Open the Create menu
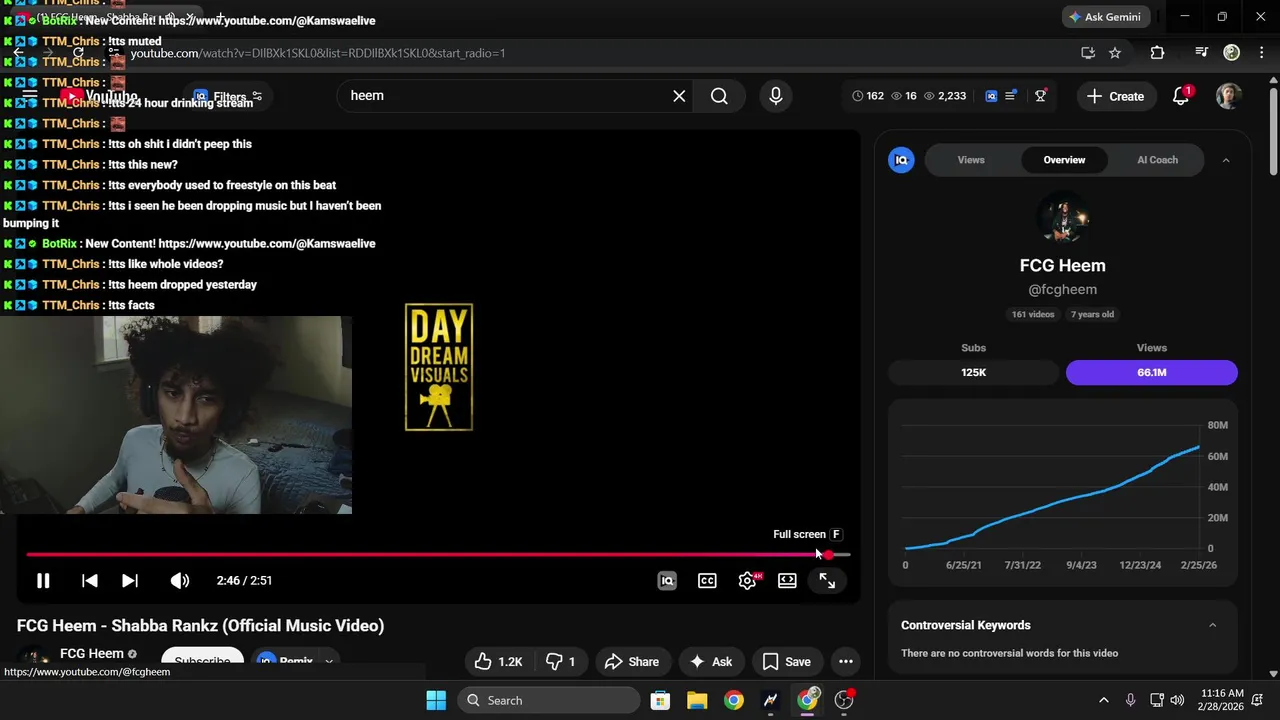This screenshot has width=1280, height=720. point(1115,96)
